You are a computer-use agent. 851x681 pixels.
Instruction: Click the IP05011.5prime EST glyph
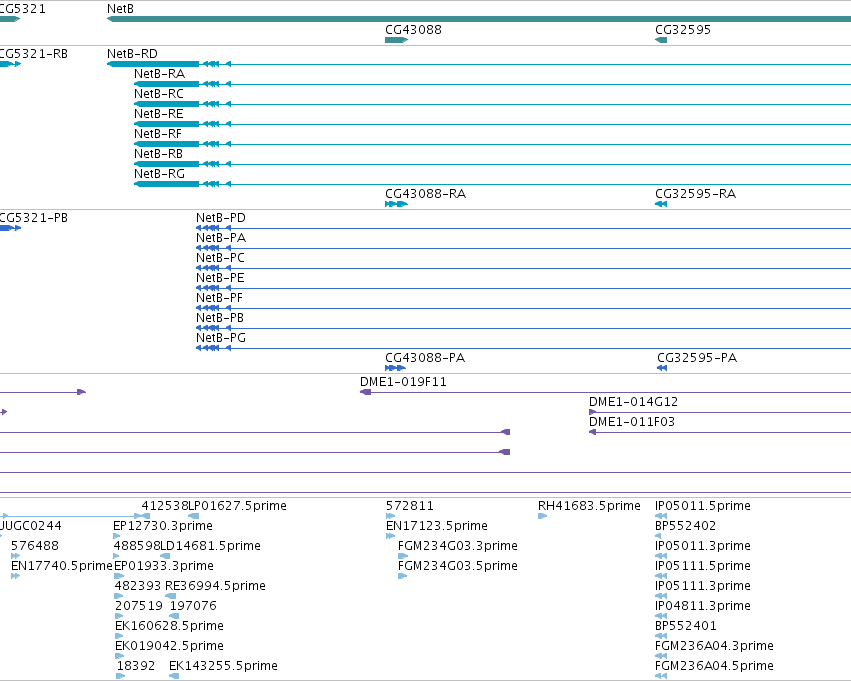click(661, 516)
